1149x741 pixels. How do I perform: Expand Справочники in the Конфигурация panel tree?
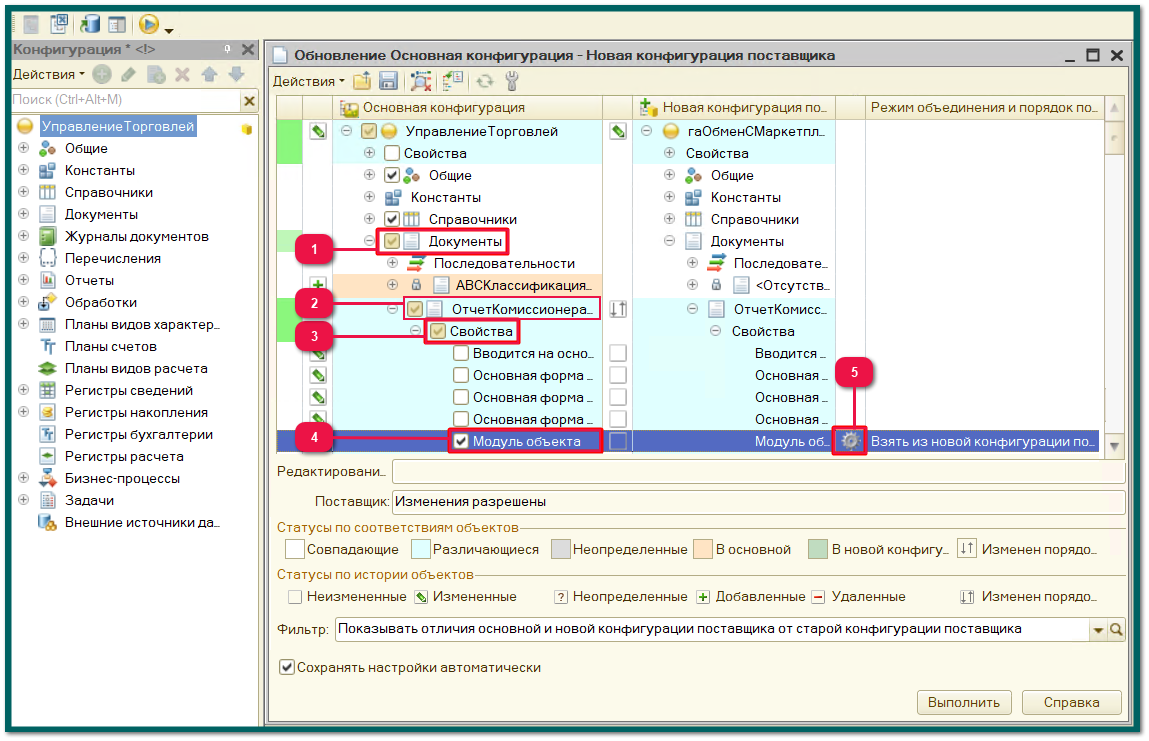23,192
